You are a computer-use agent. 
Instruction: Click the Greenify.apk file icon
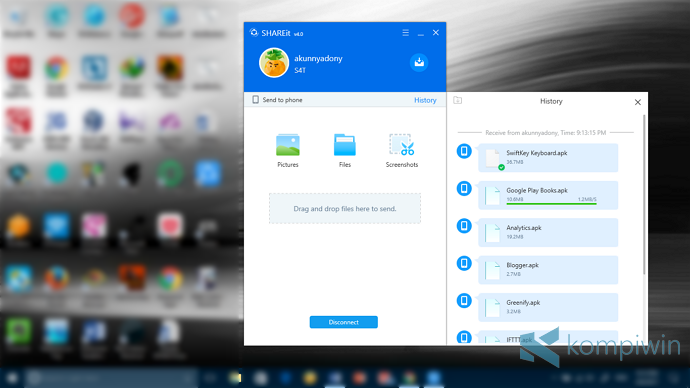click(x=492, y=308)
